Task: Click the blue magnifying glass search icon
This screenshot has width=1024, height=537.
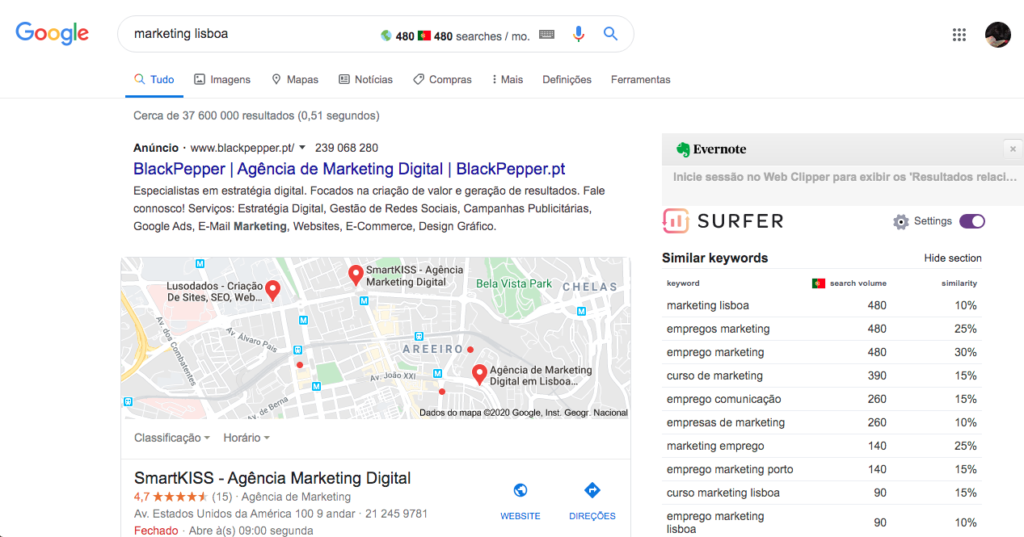Action: (x=610, y=34)
